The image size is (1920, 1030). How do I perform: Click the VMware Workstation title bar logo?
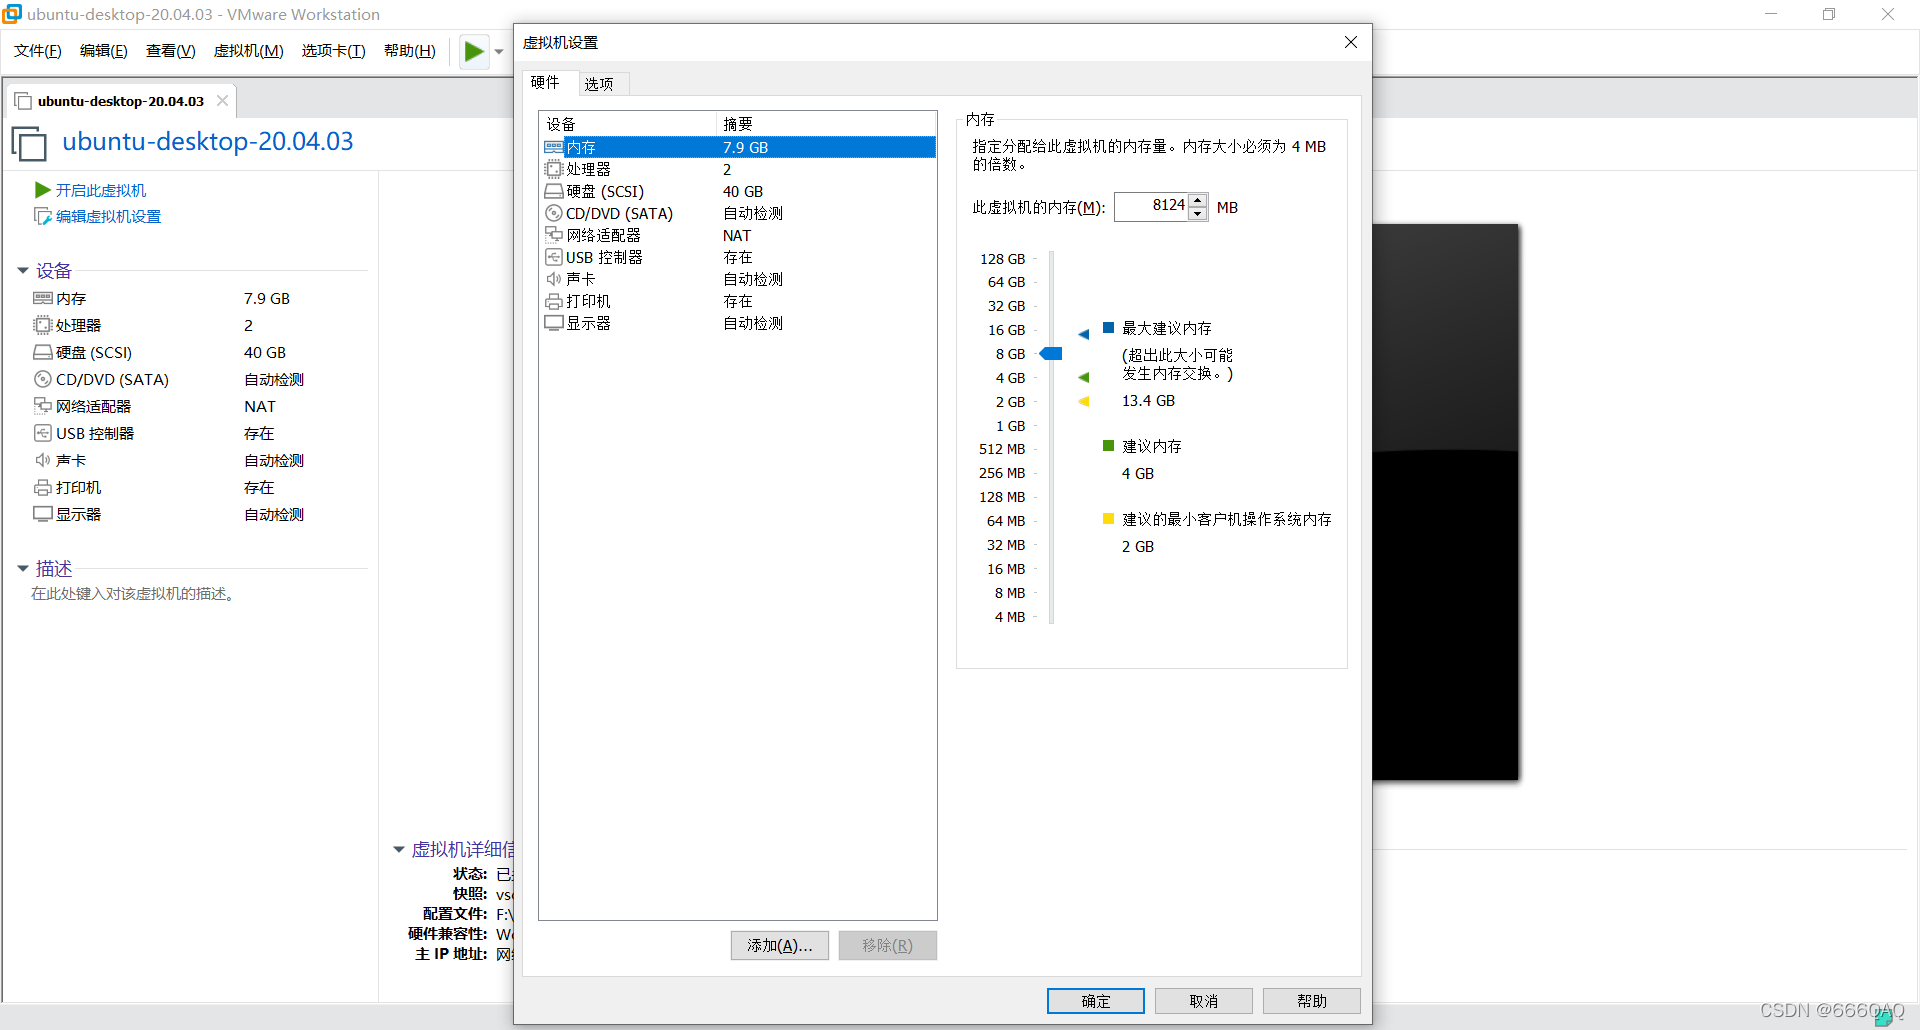click(12, 14)
